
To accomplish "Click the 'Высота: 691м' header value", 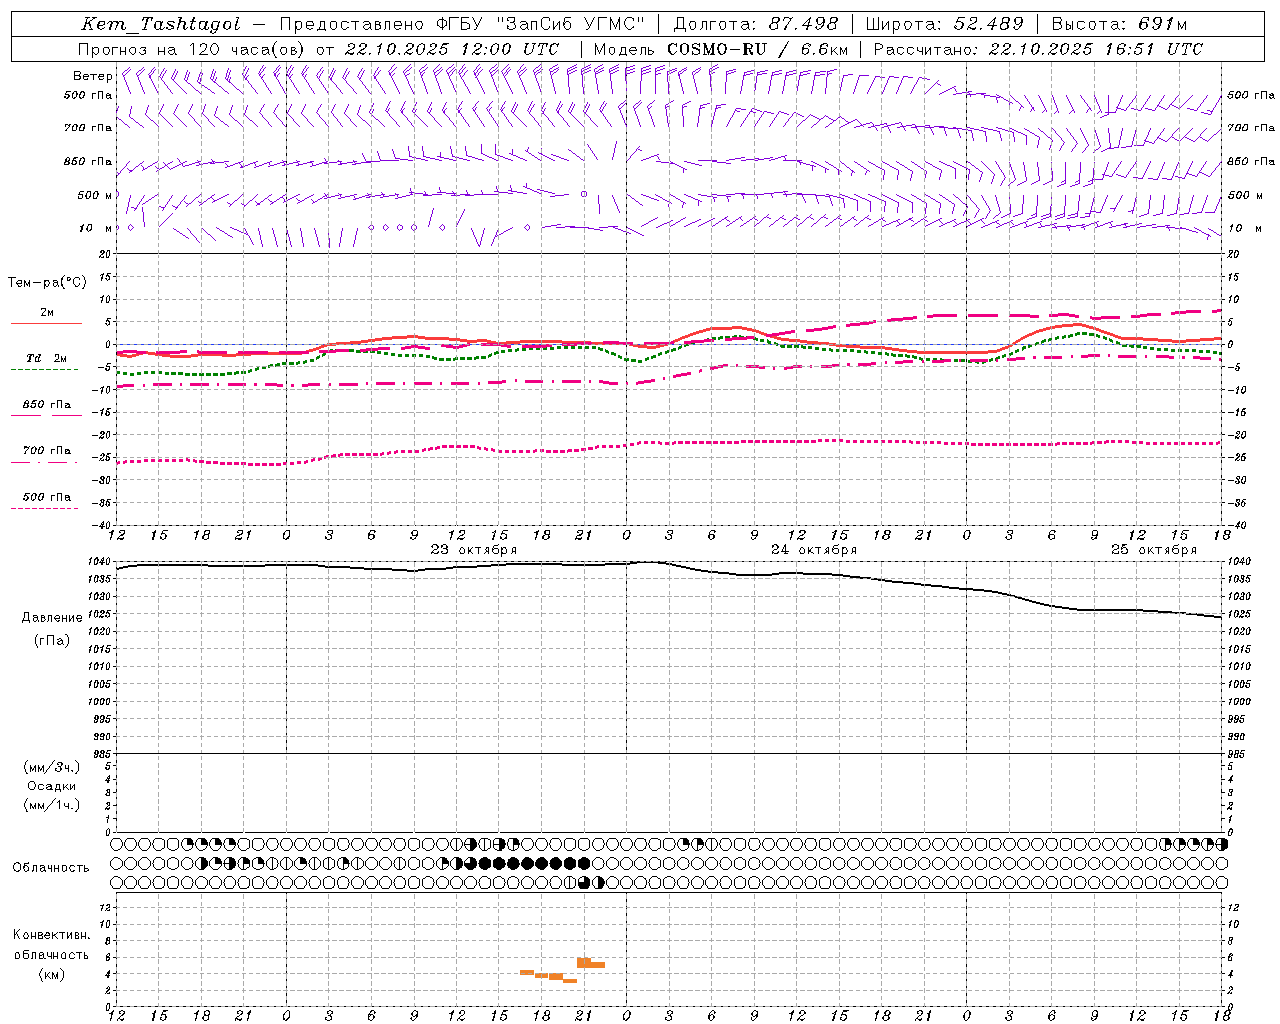I will [x=1119, y=24].
